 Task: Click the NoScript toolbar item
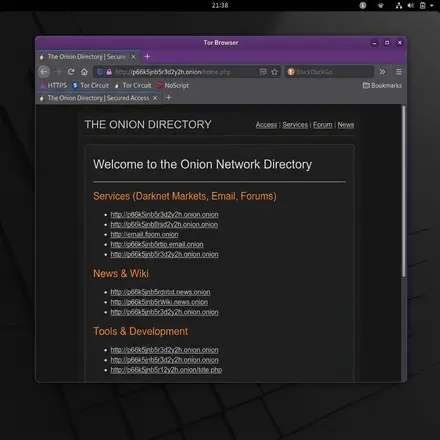tap(172, 85)
